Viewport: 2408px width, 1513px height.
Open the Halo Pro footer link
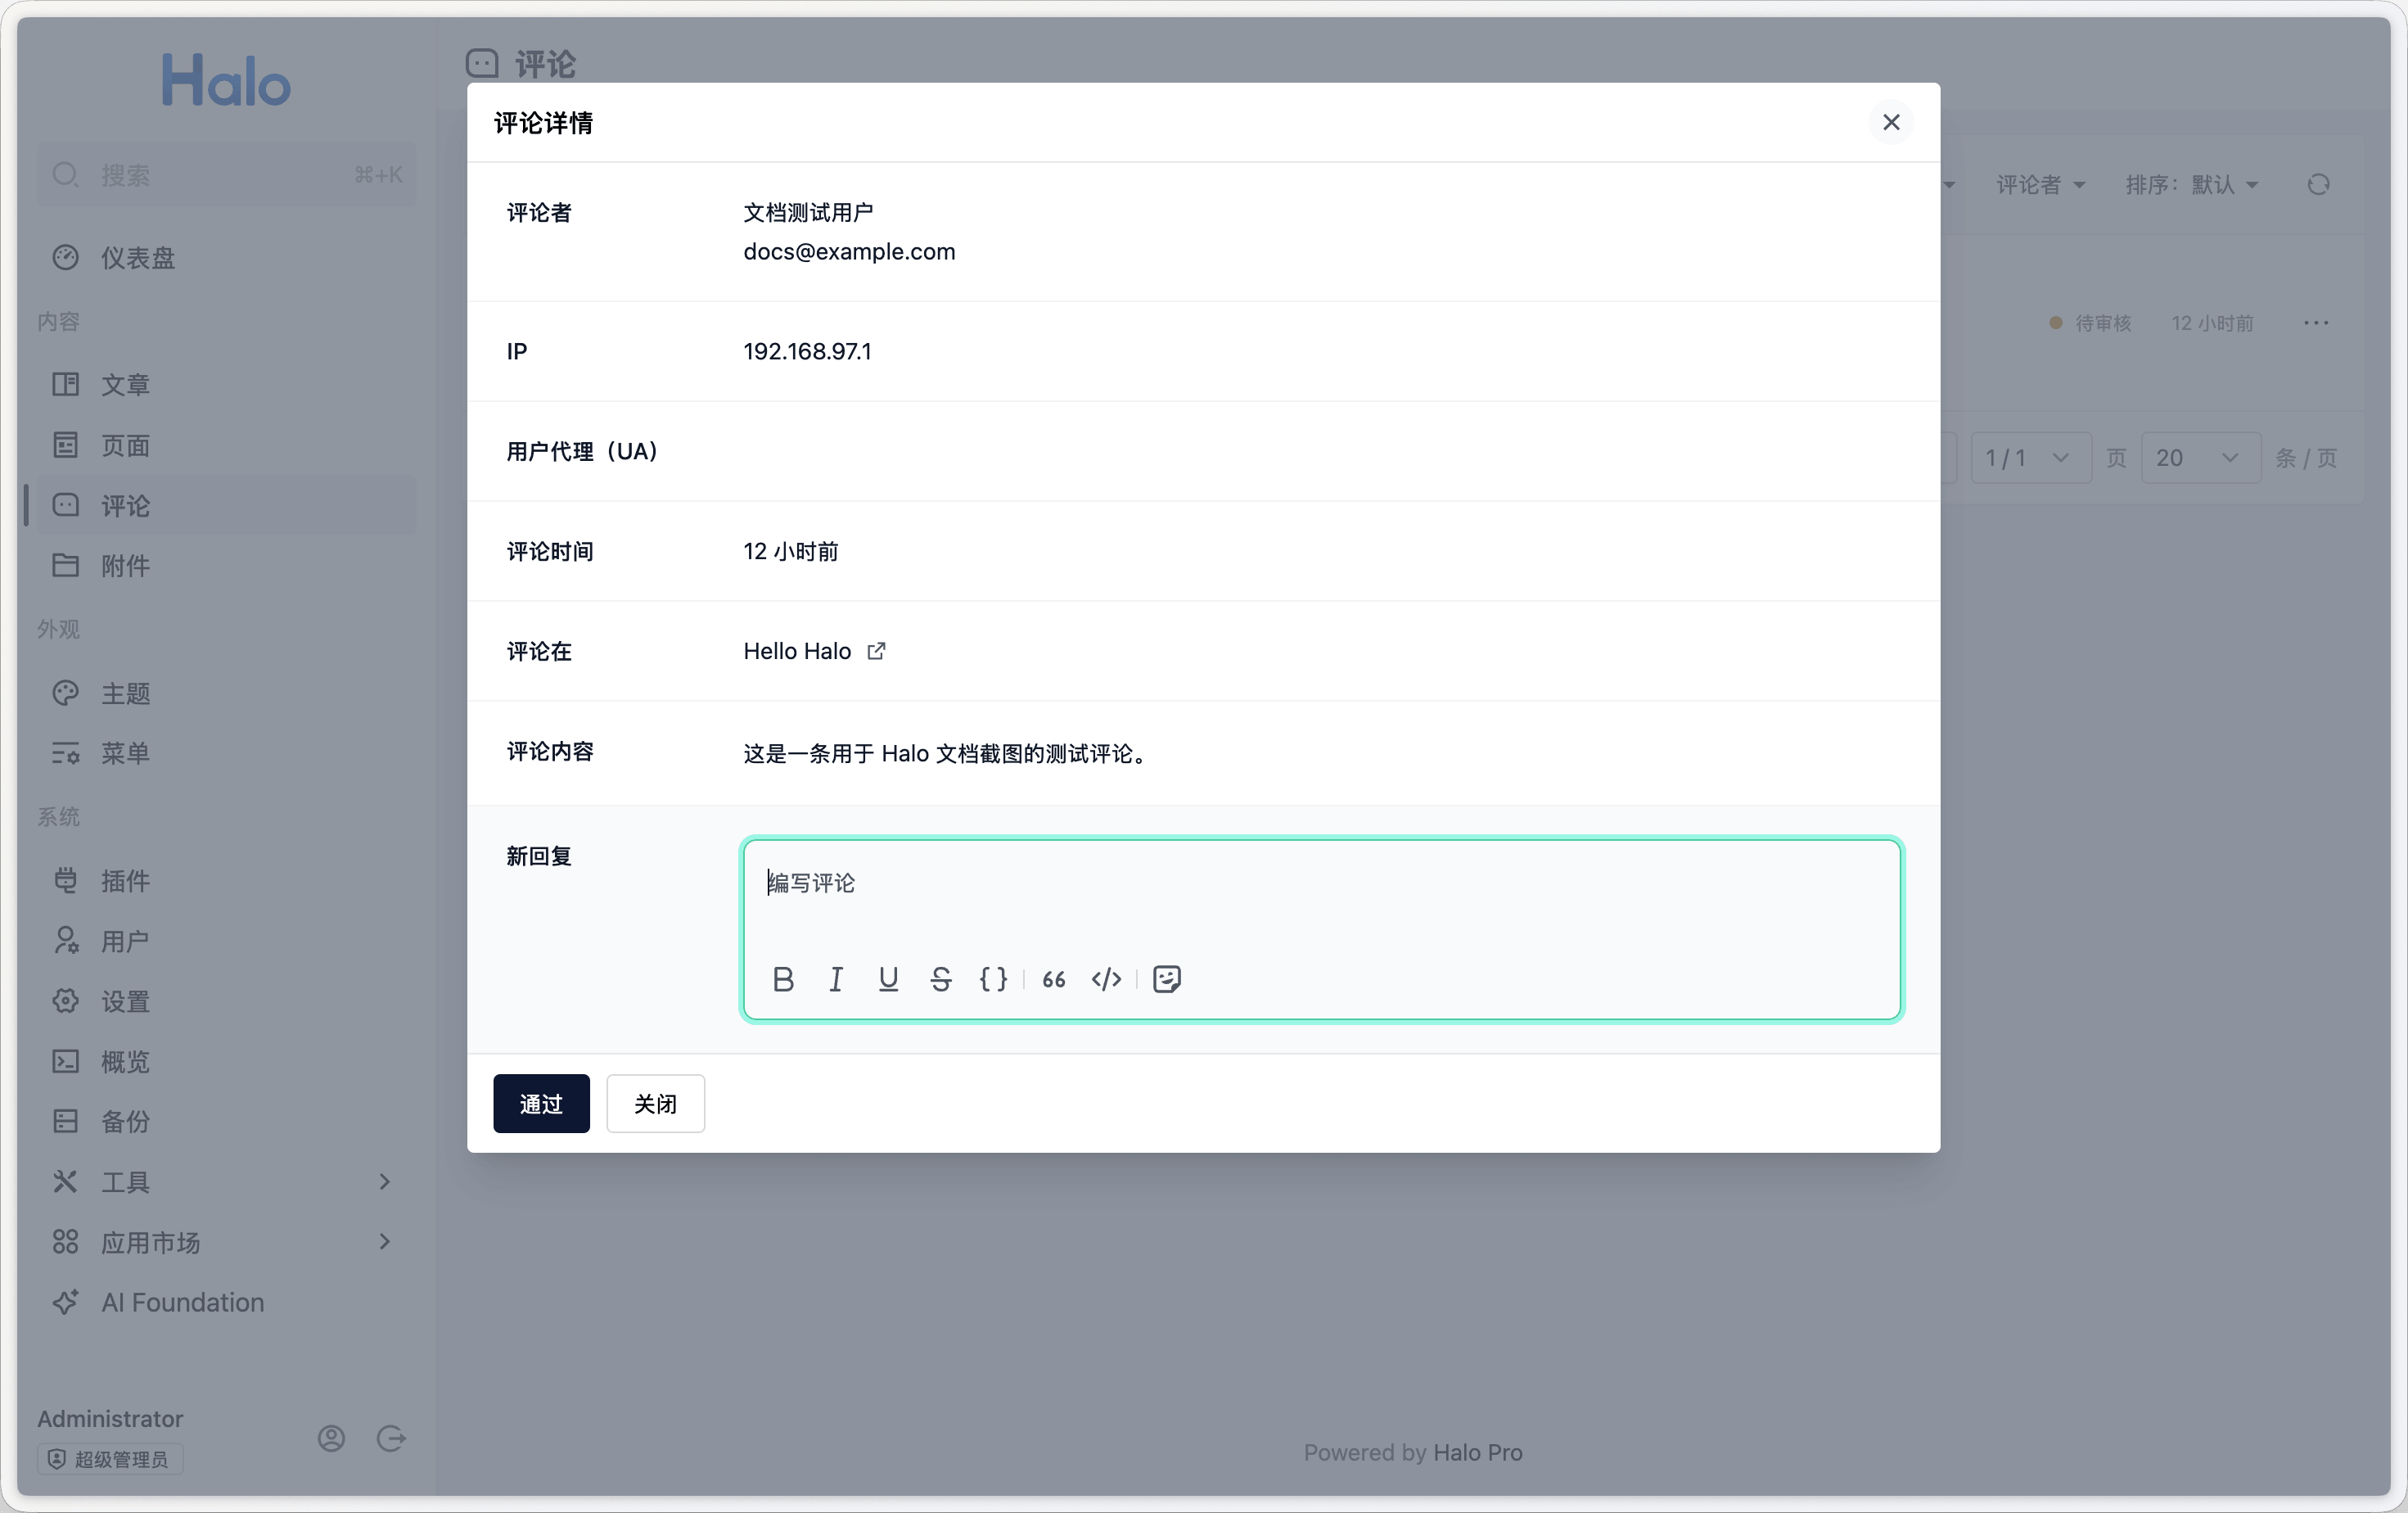click(x=1477, y=1452)
